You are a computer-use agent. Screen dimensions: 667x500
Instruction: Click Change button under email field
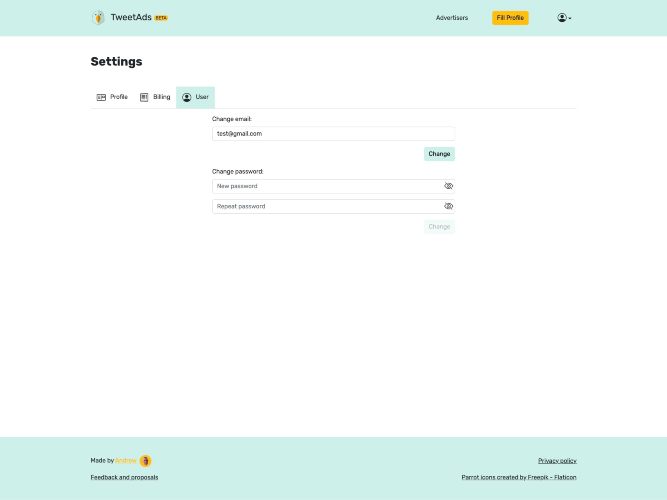tap(439, 154)
